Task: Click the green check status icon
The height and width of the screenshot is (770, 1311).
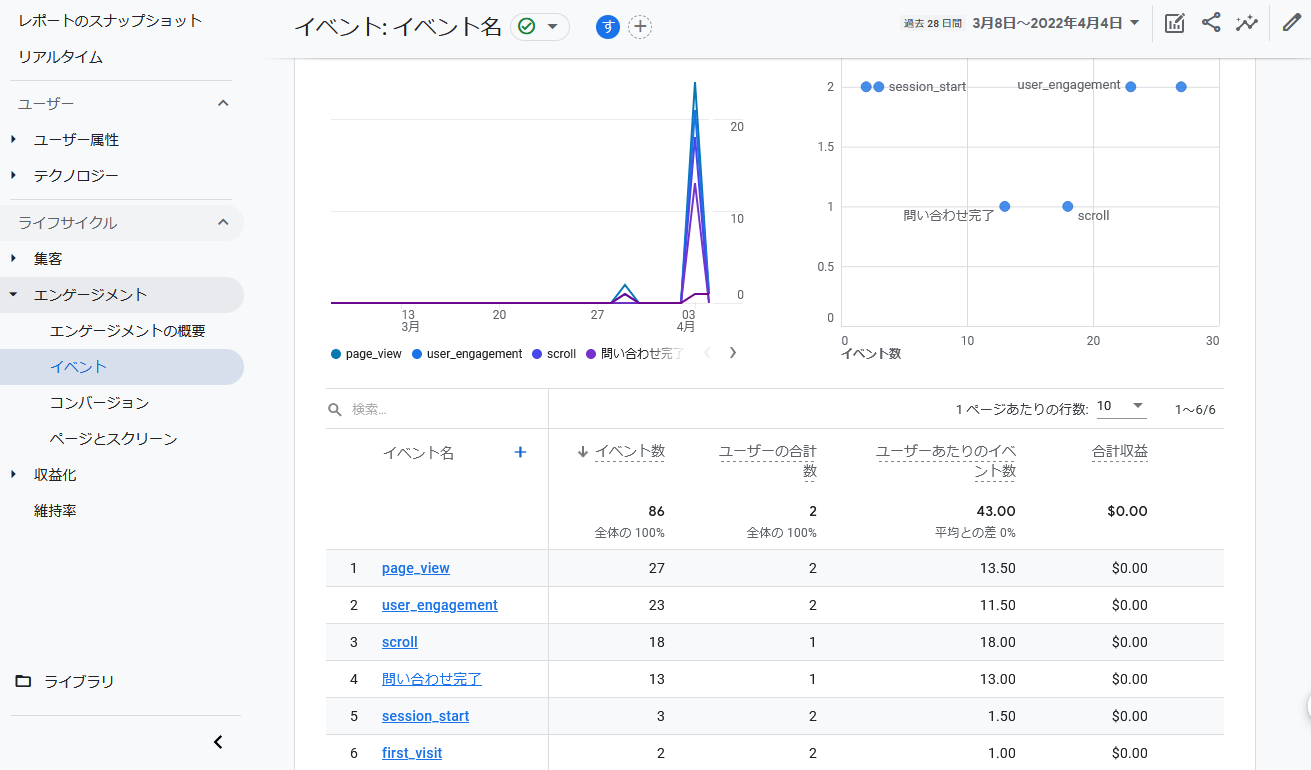Action: click(527, 27)
